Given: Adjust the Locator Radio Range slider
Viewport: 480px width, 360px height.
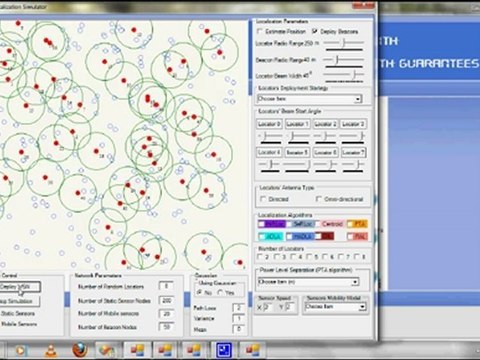Looking at the screenshot, I should [x=344, y=43].
